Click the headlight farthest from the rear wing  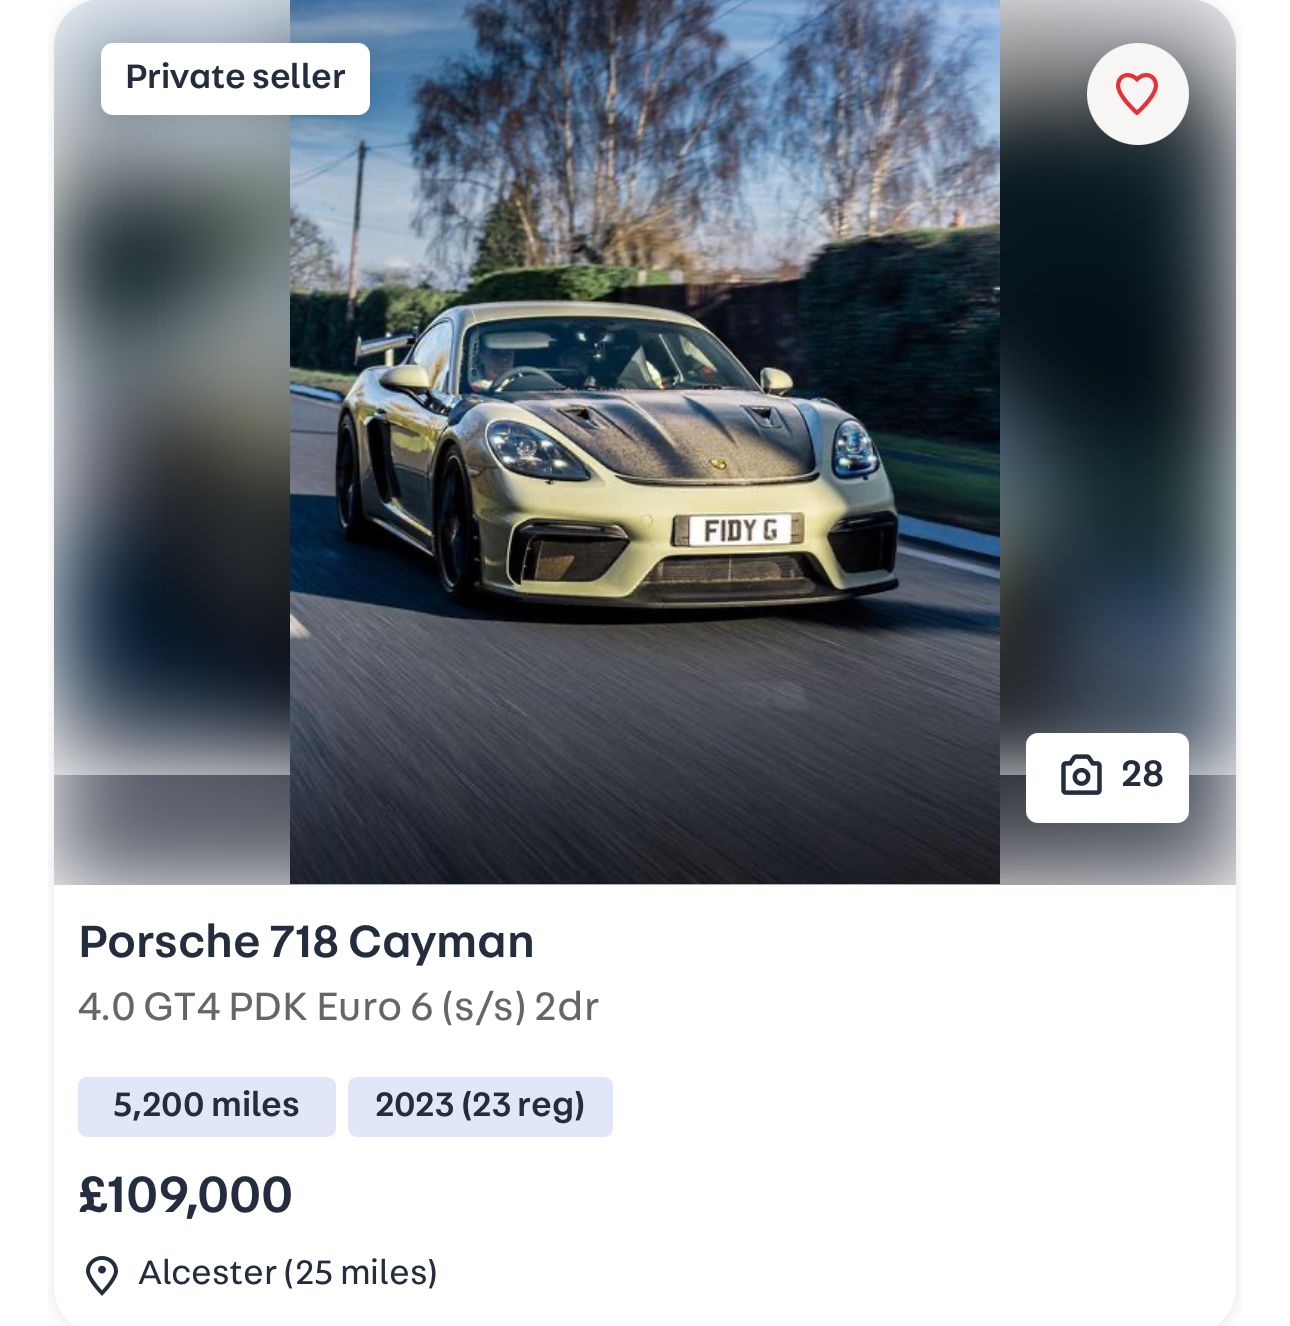[x=853, y=447]
